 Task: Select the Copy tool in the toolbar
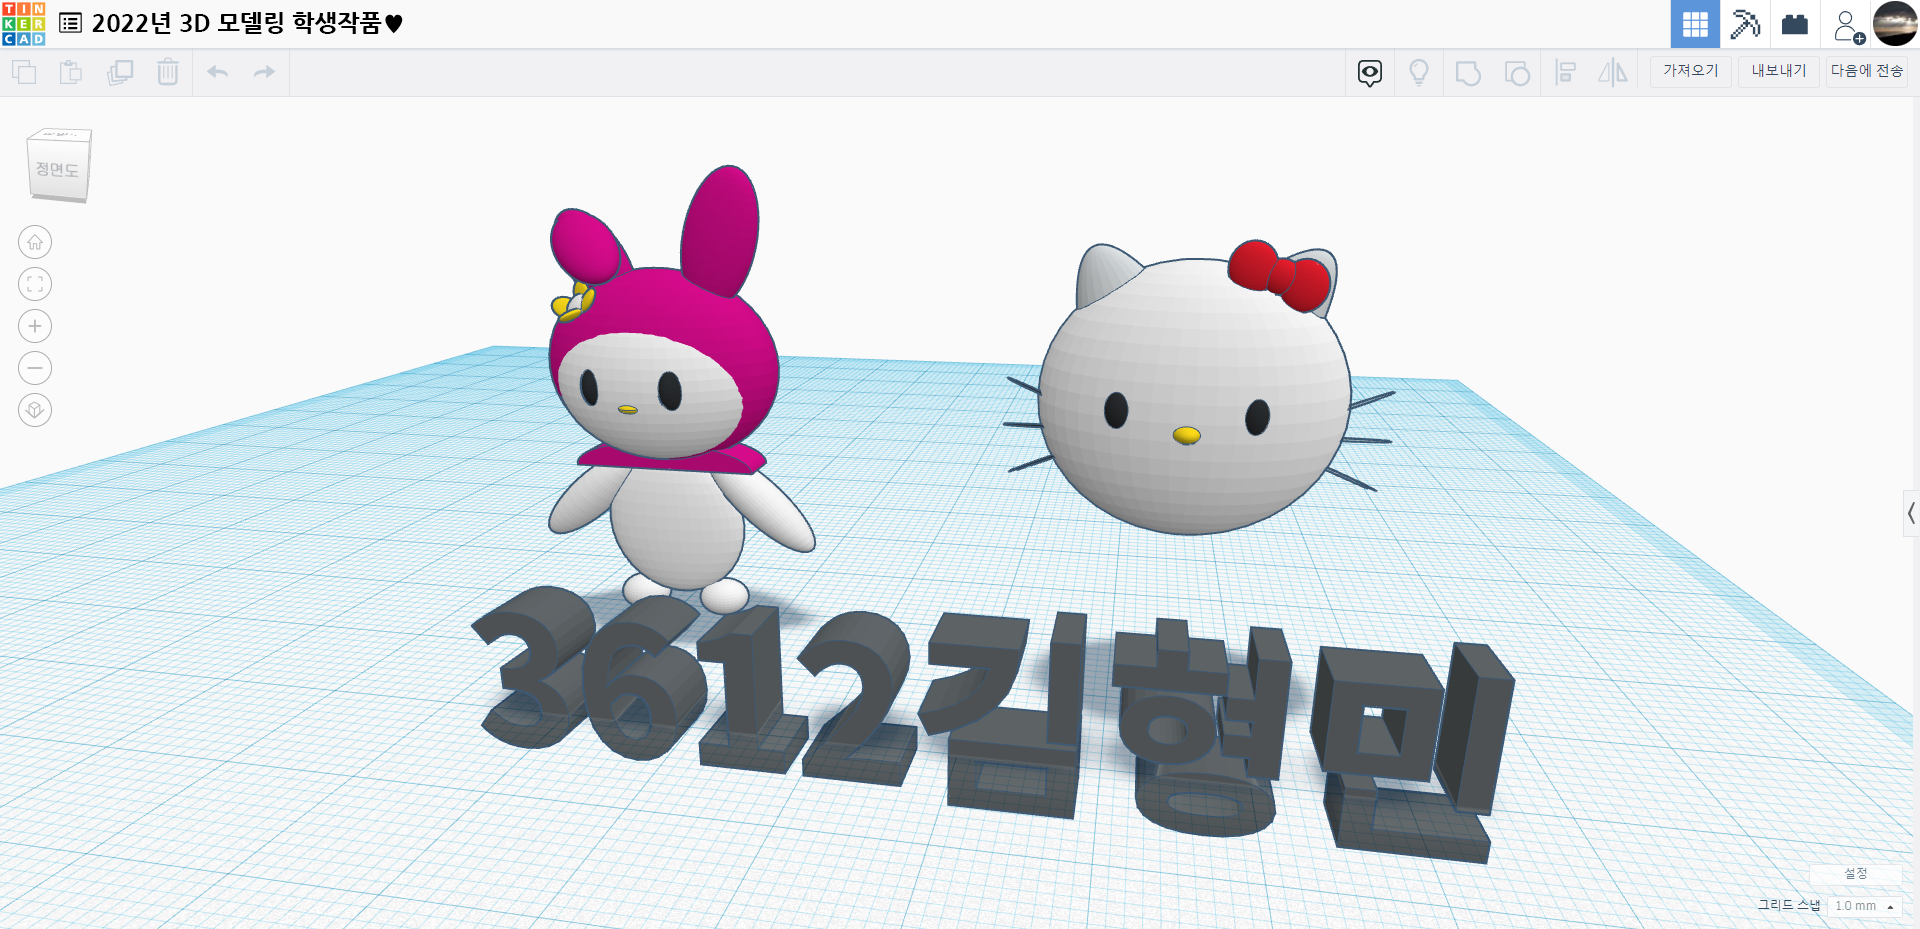tap(24, 72)
